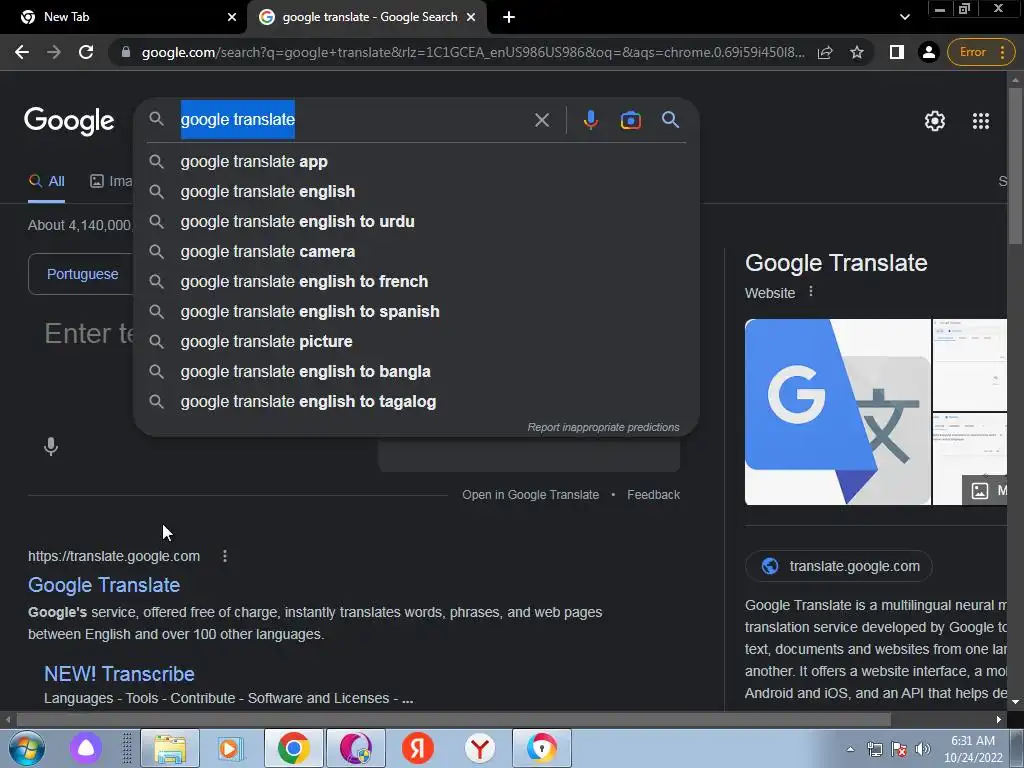Open the Google Translate result title
Screen dimensions: 1024x768
104,585
